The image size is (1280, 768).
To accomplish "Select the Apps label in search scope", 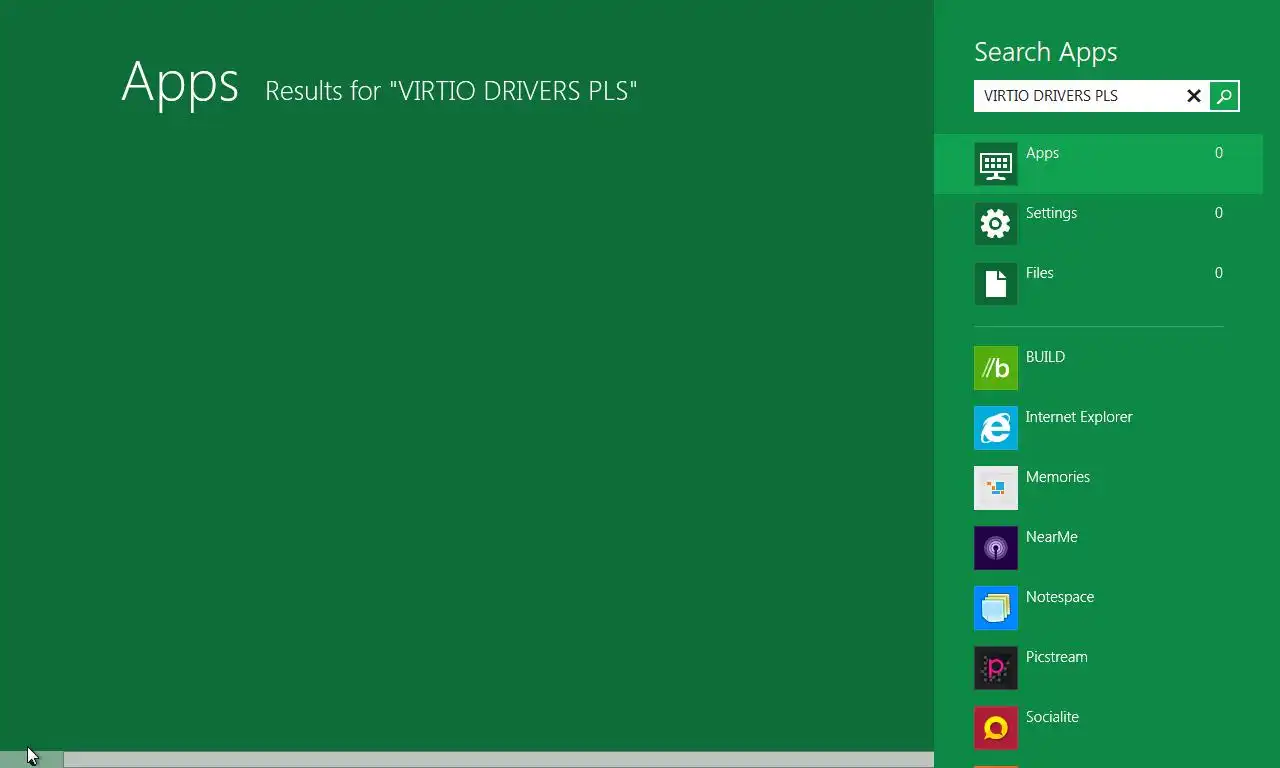I will point(1042,153).
